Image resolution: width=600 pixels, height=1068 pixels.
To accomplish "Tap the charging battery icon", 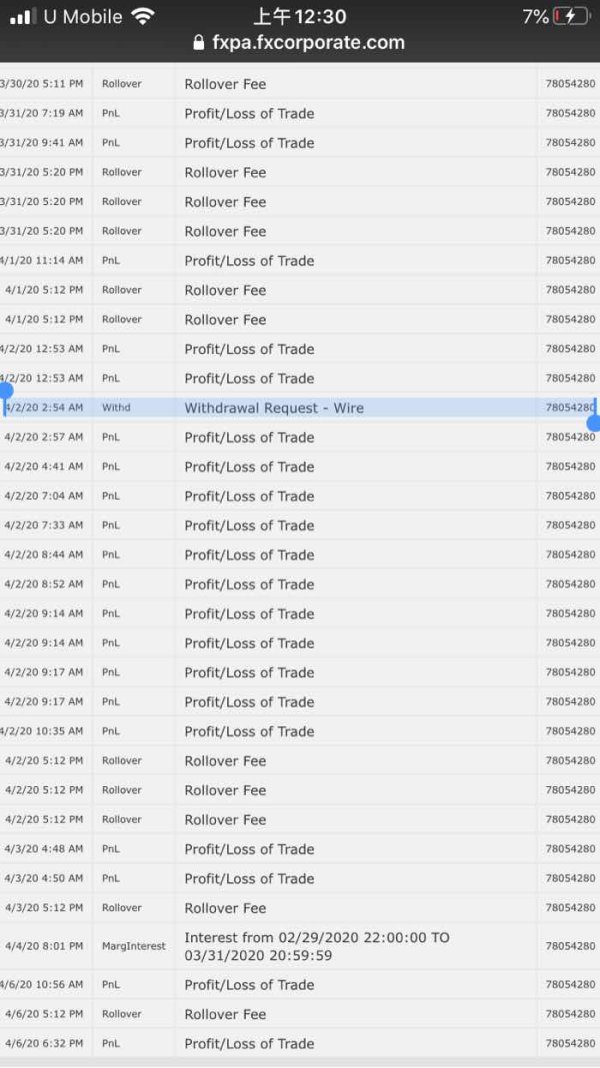I will (571, 16).
